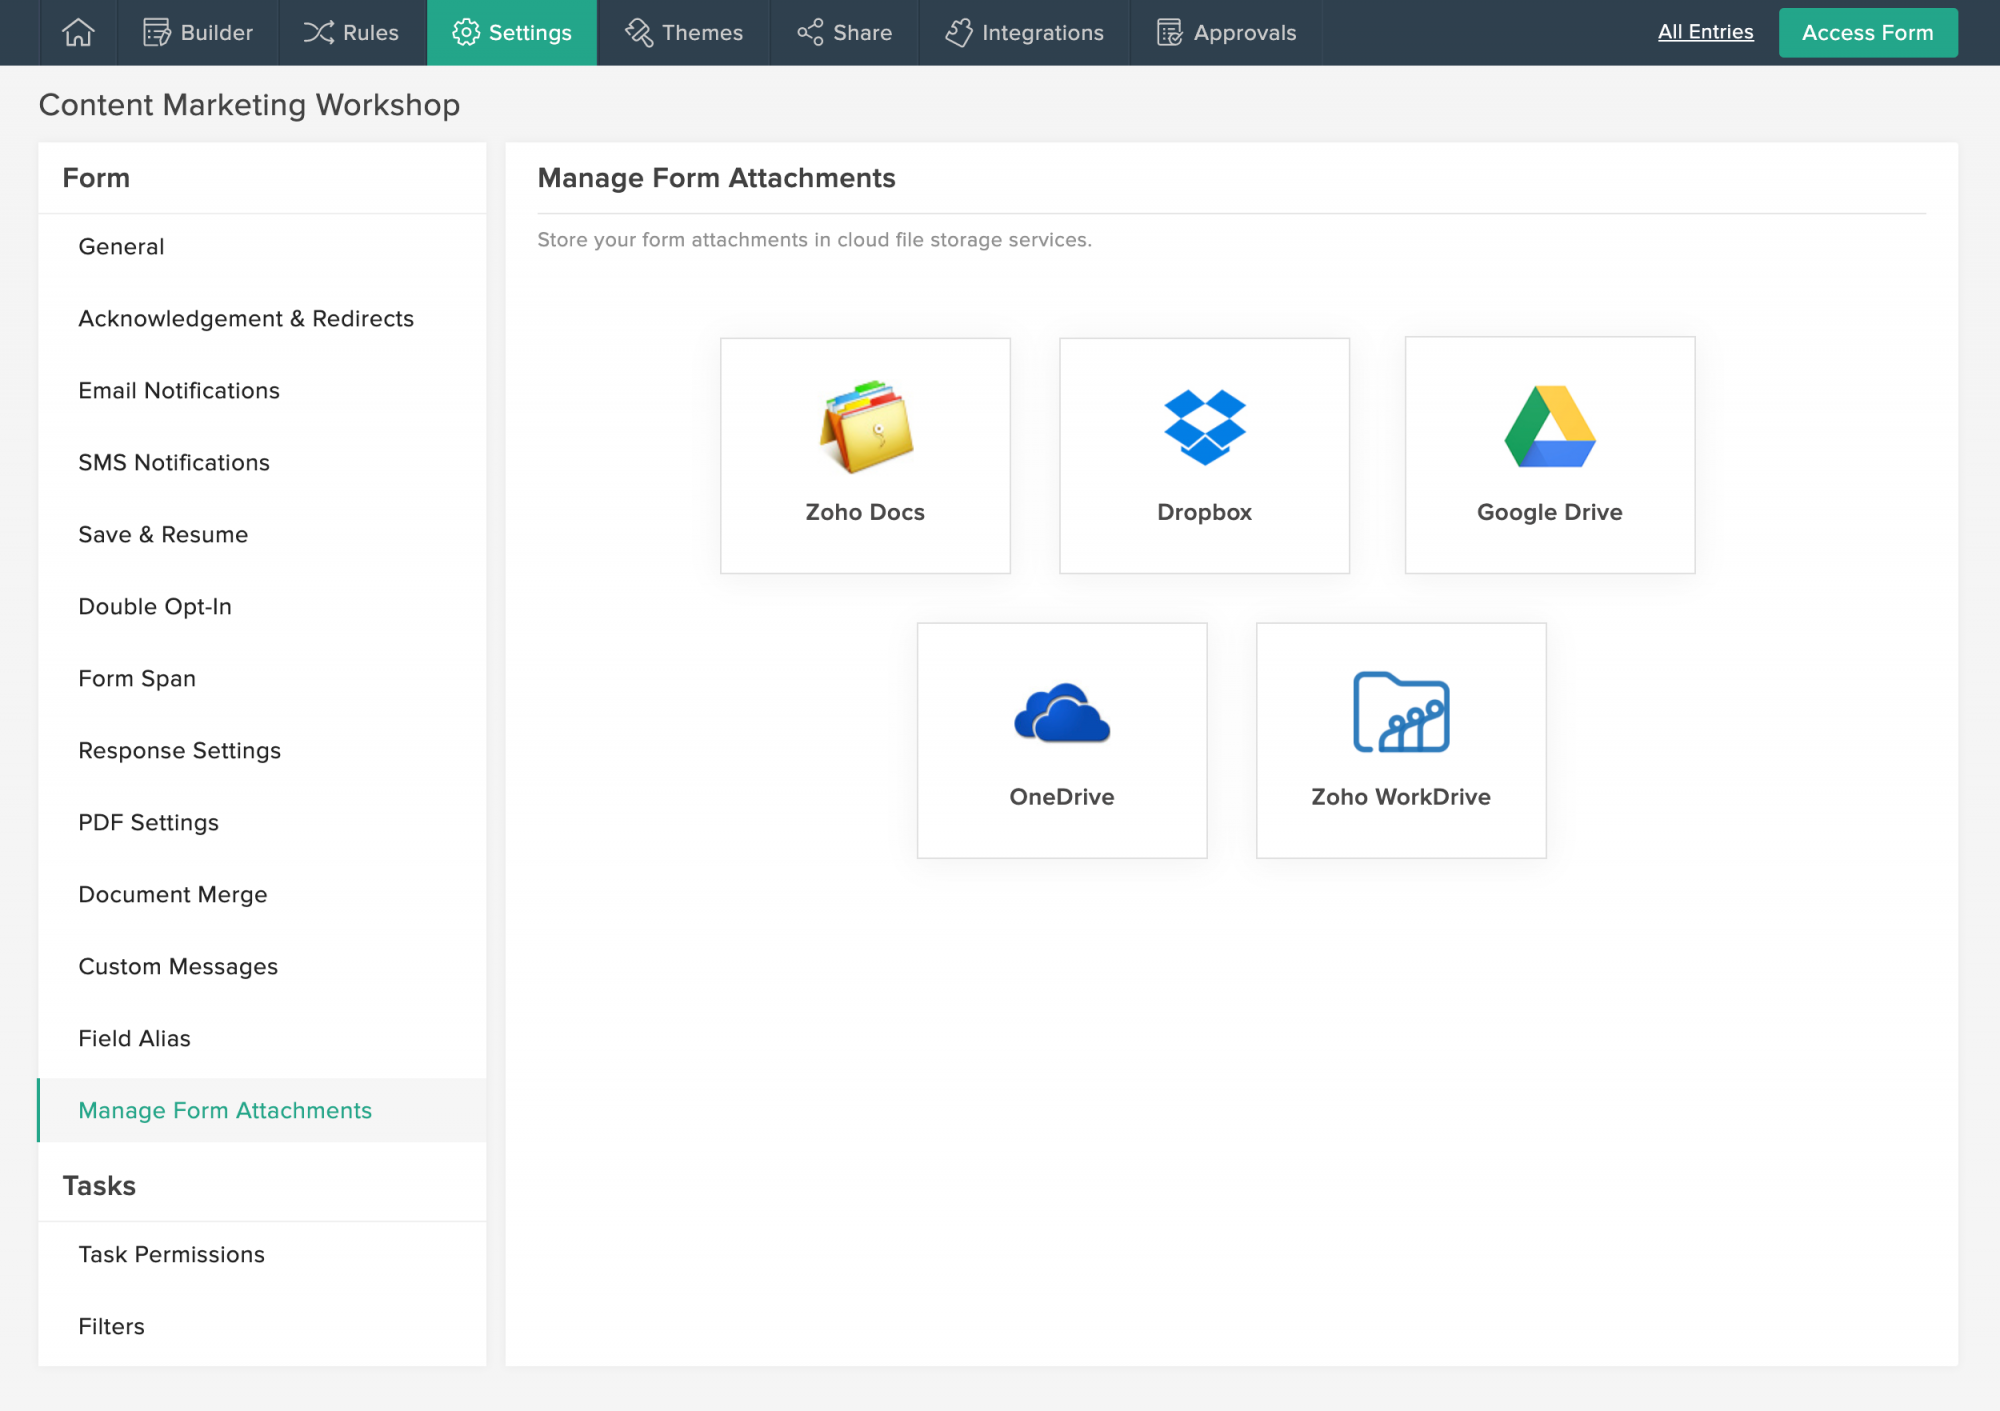Click the Content Marketing Workshop title
The image size is (2000, 1411).
coord(249,105)
